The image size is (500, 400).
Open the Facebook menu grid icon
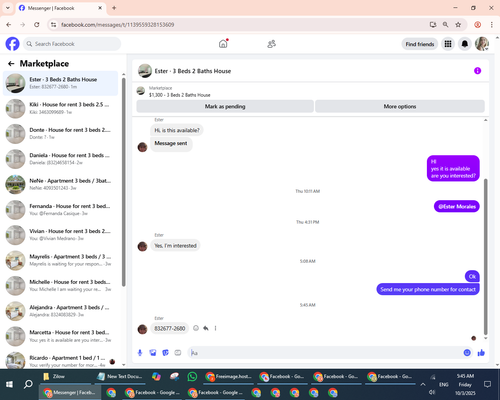tap(448, 44)
